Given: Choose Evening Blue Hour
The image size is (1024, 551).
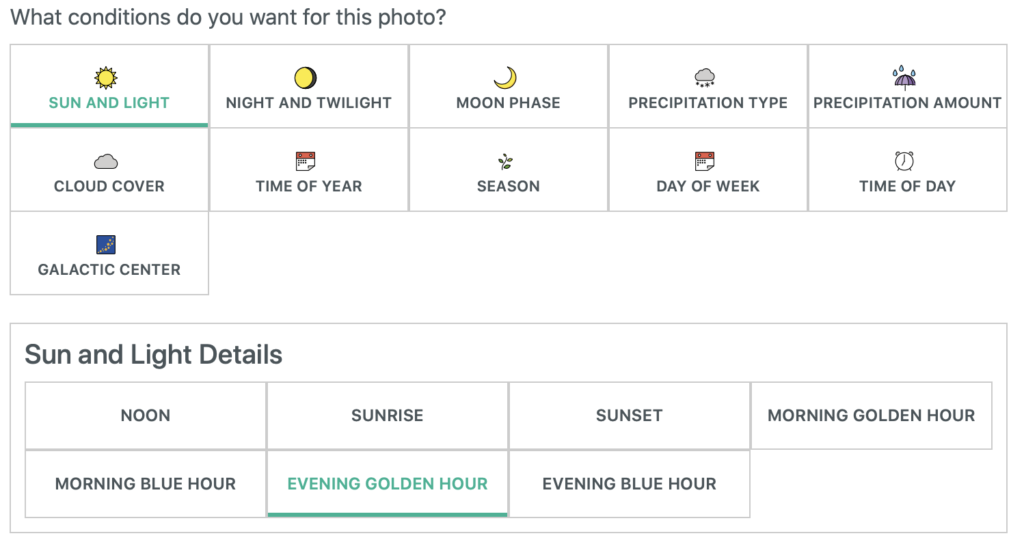Looking at the screenshot, I should (629, 484).
